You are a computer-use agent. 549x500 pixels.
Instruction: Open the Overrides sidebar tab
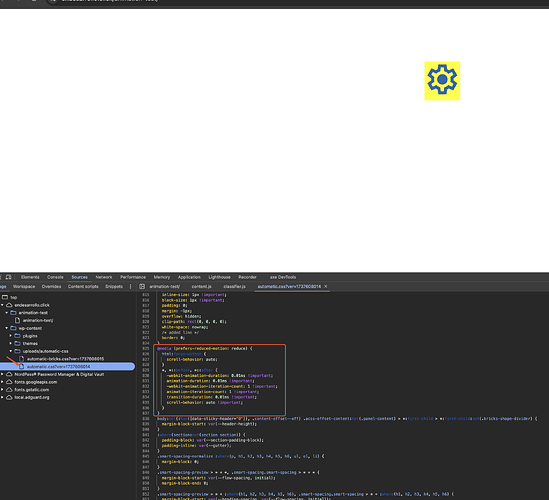(x=51, y=286)
